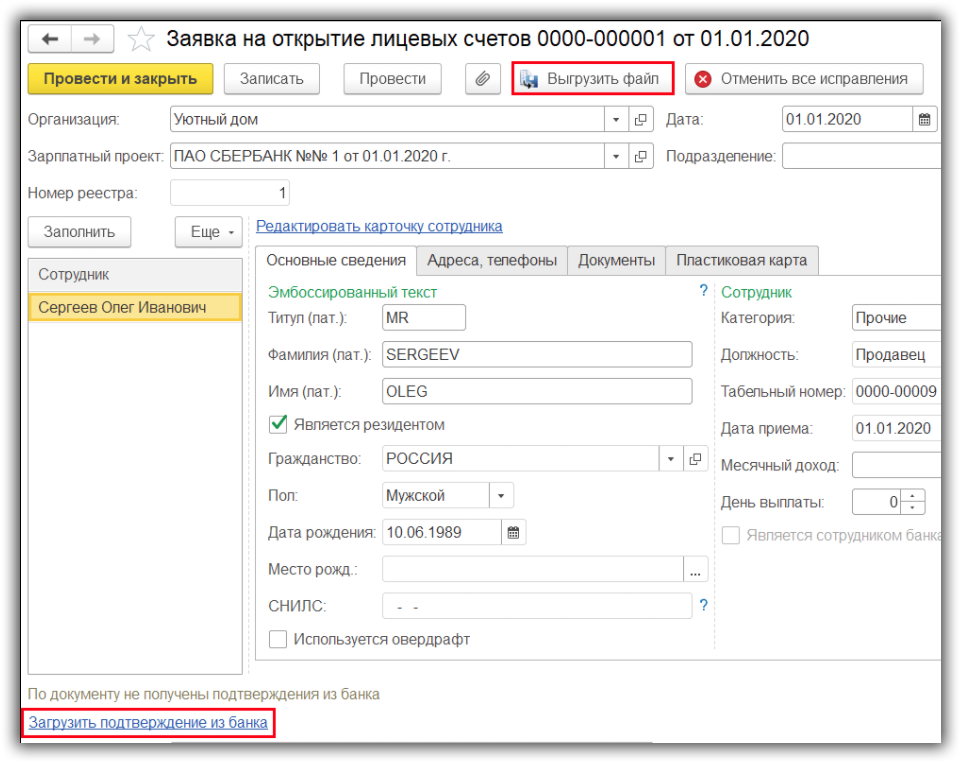
Task: Open the Еще menu
Action: pos(209,232)
